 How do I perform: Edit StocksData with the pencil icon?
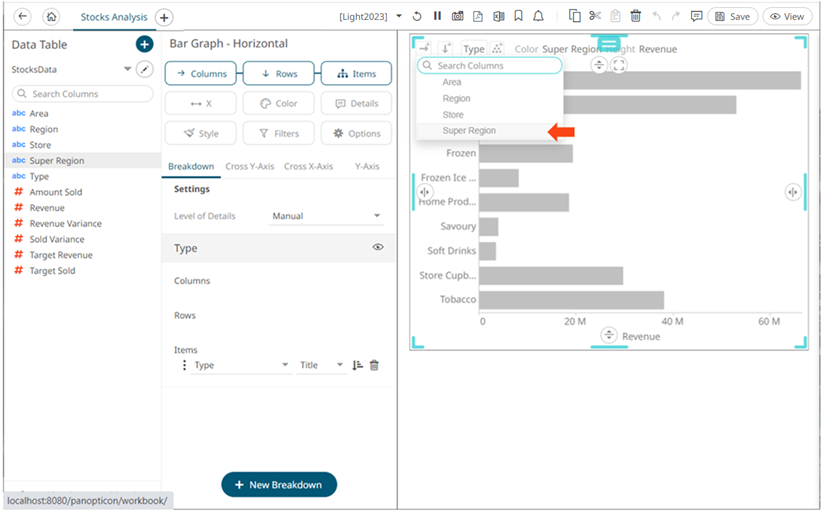[x=146, y=69]
